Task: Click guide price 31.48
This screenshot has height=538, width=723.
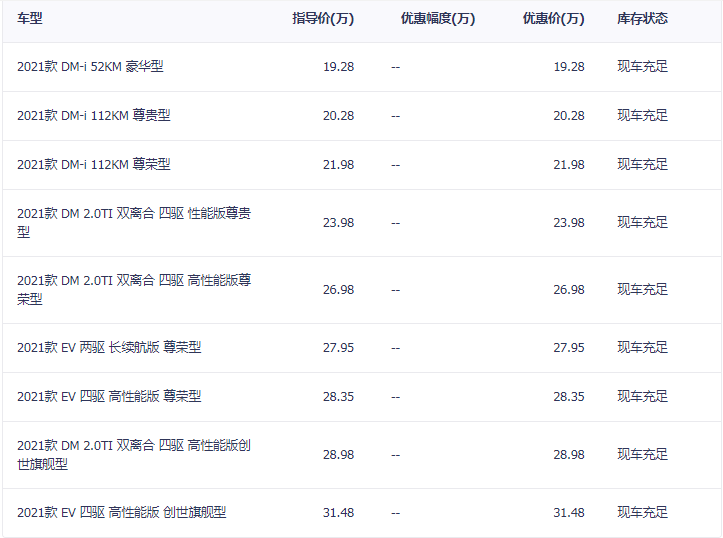Action: [x=338, y=513]
